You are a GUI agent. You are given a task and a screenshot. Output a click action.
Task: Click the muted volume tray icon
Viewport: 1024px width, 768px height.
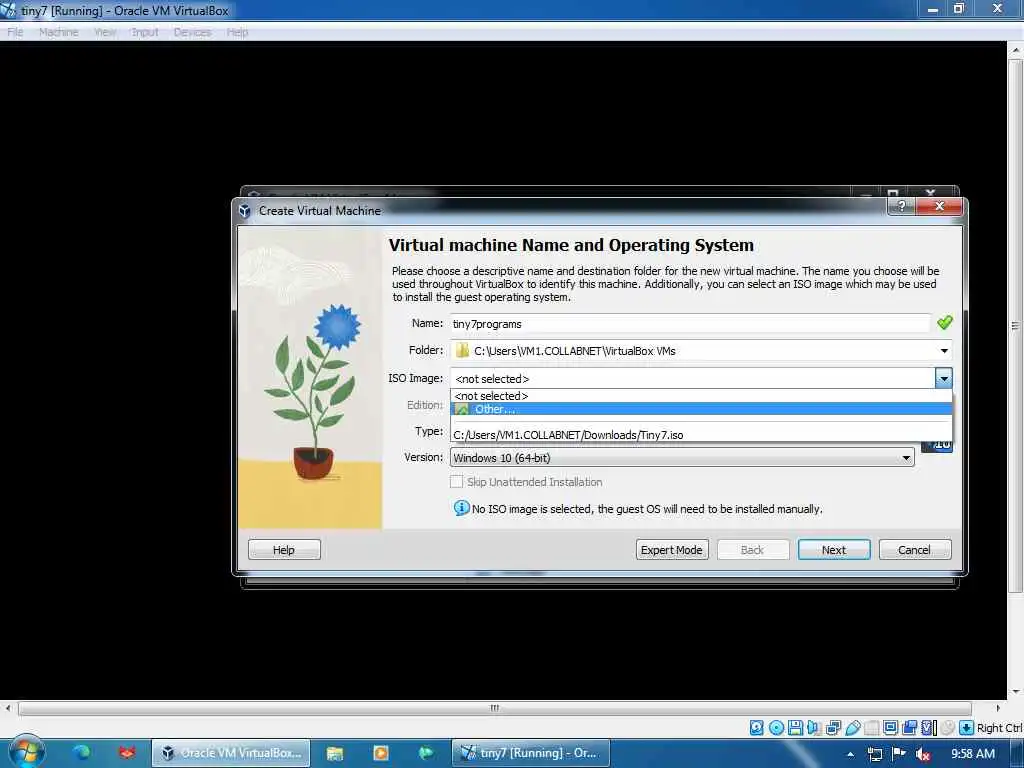click(x=923, y=754)
